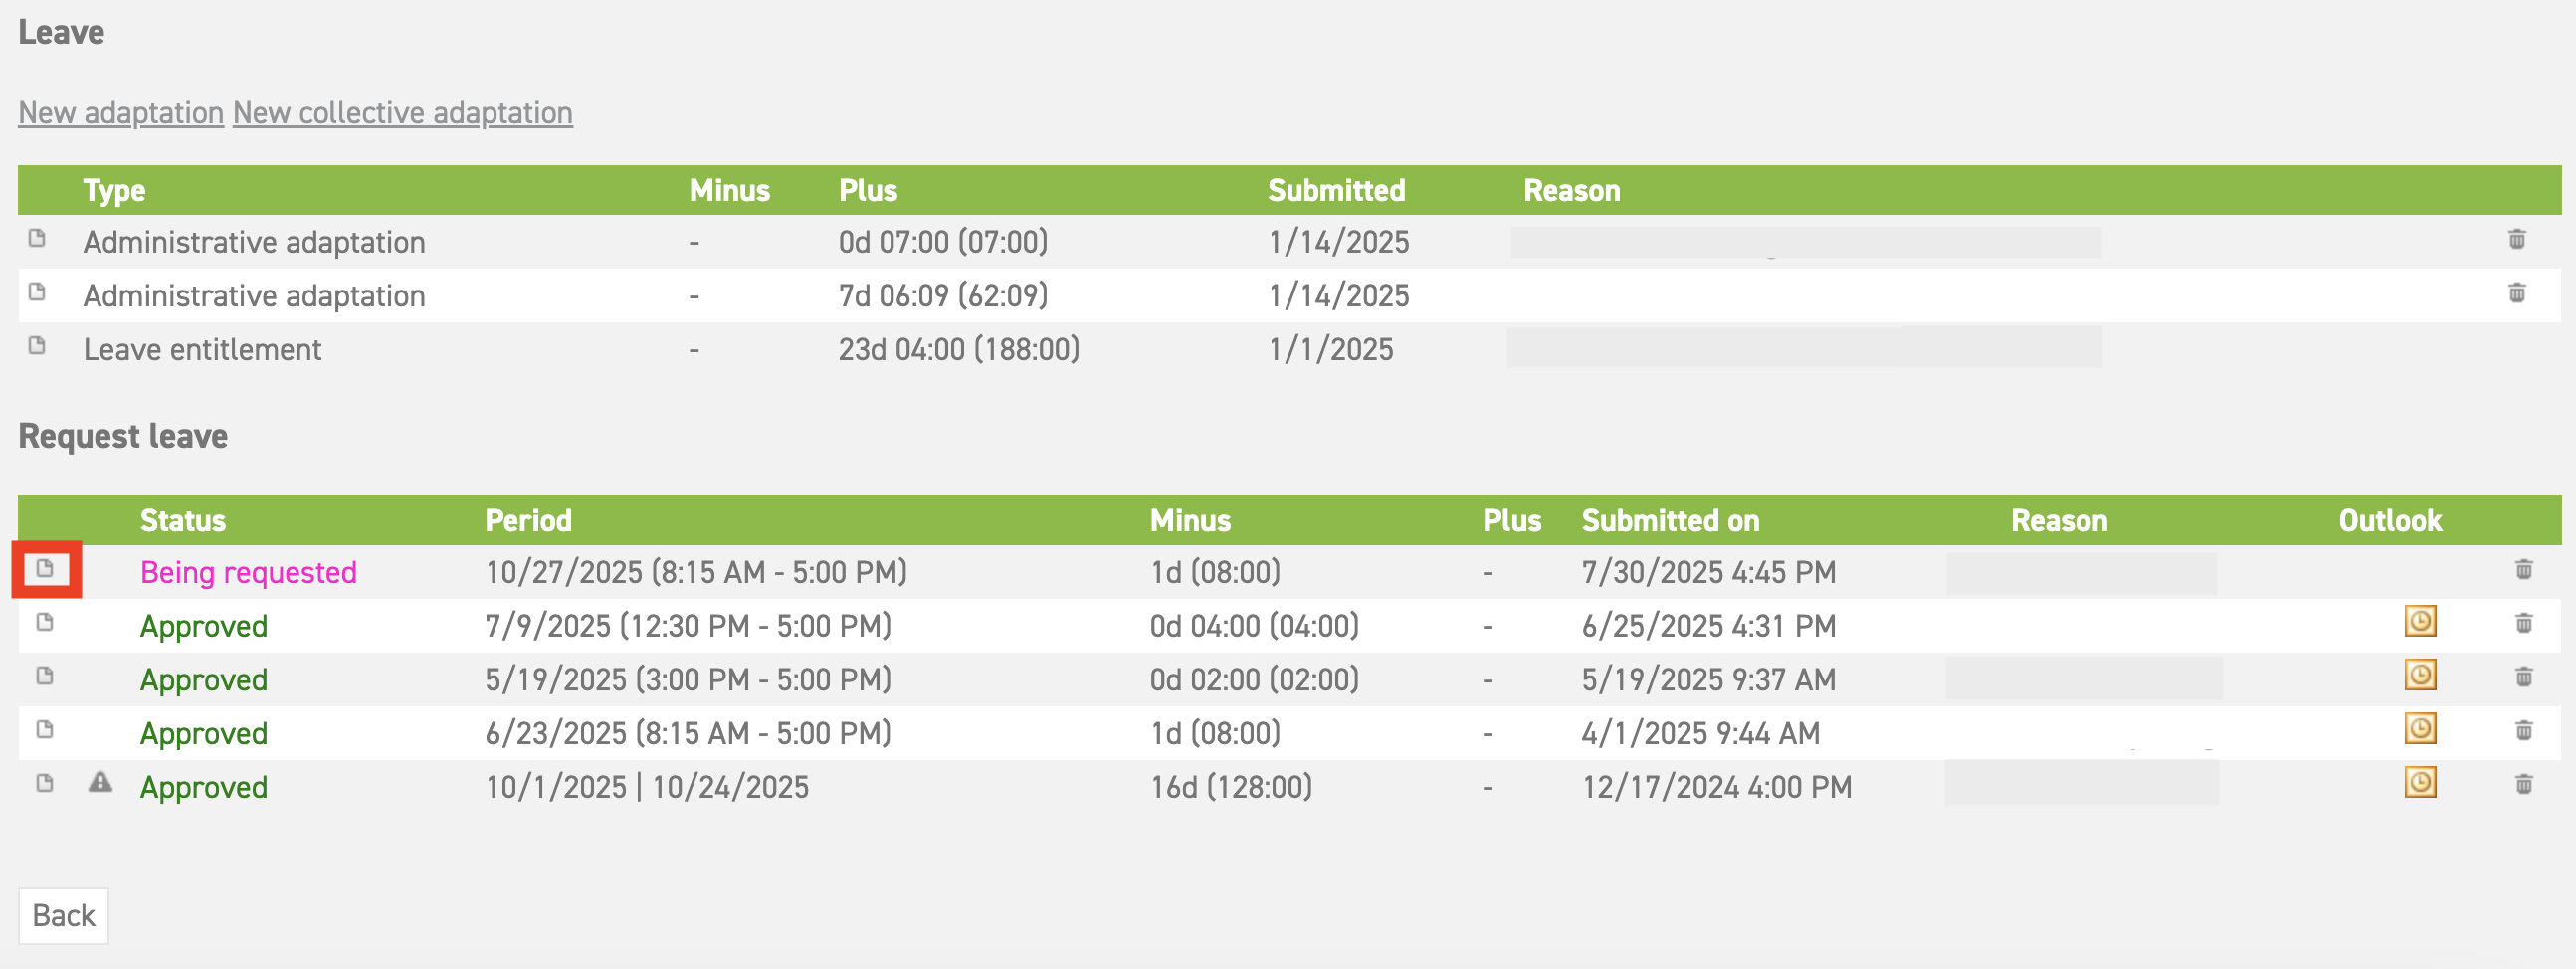The height and width of the screenshot is (969, 2576).
Task: Open Outlook icon for 10/1/2025 leave
Action: coord(2420,782)
